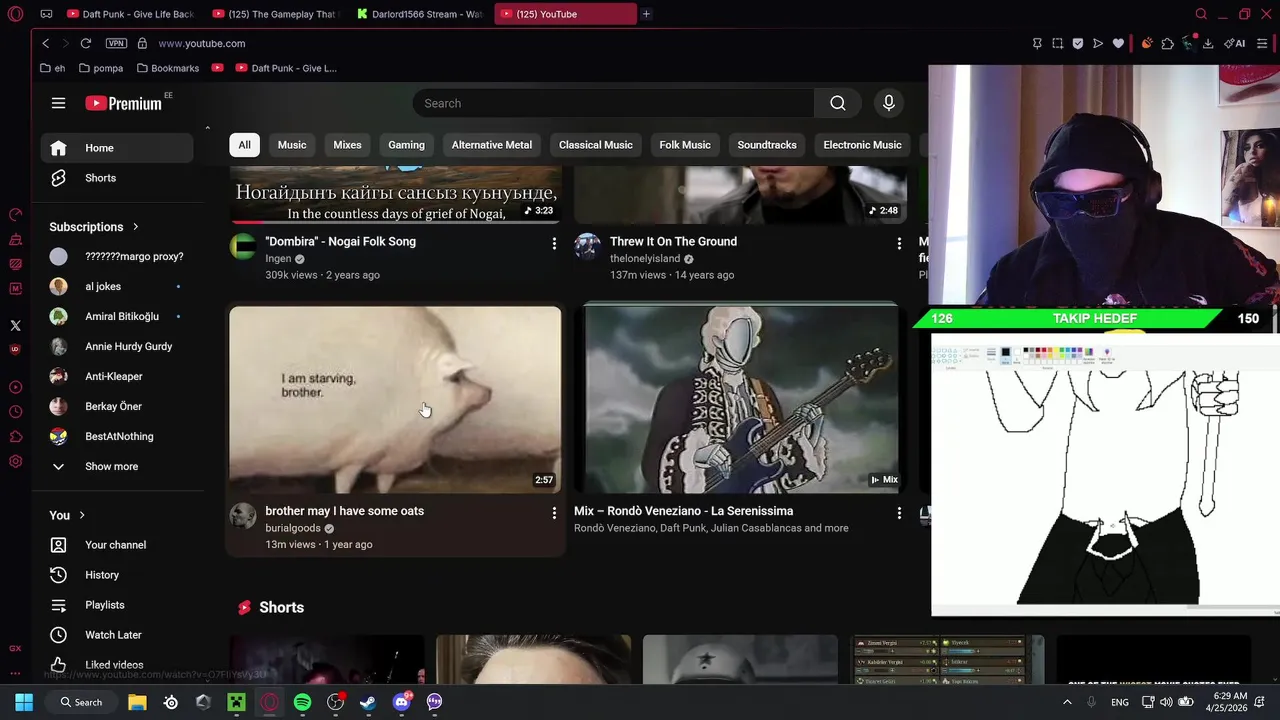Expand the You section chevron

pos(82,515)
